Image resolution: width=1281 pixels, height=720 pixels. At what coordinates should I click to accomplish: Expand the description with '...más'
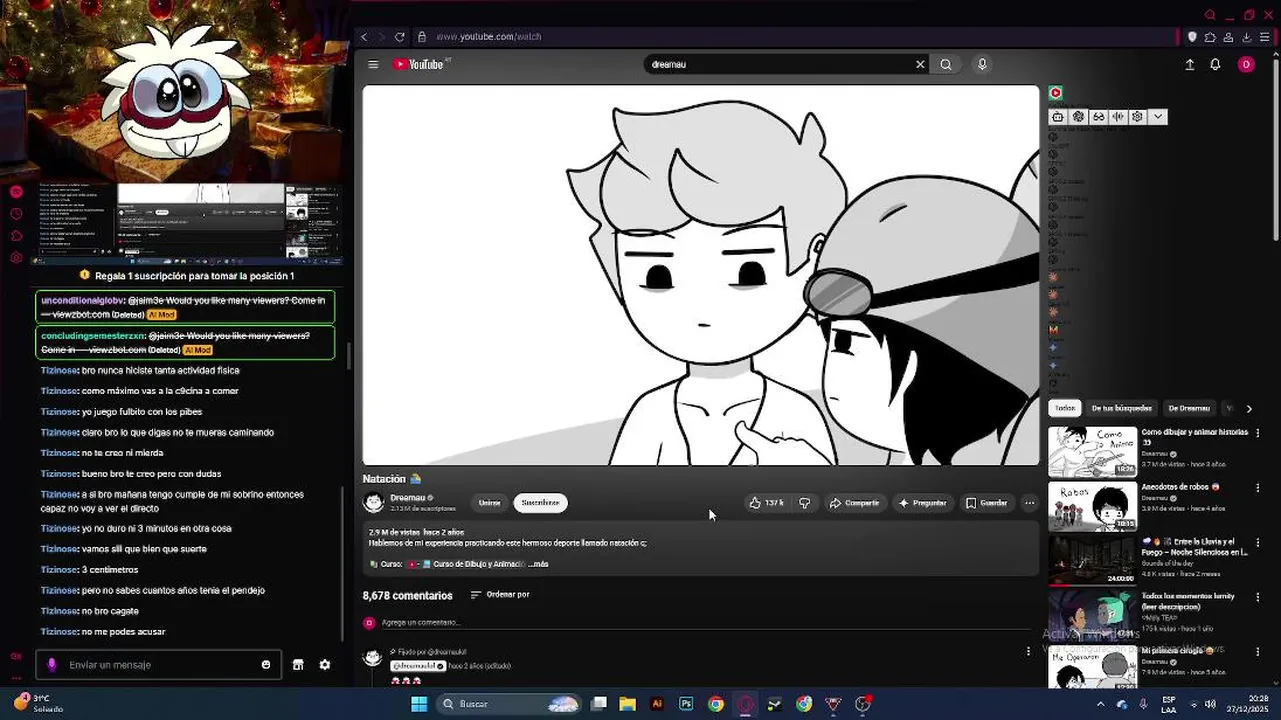(x=538, y=564)
